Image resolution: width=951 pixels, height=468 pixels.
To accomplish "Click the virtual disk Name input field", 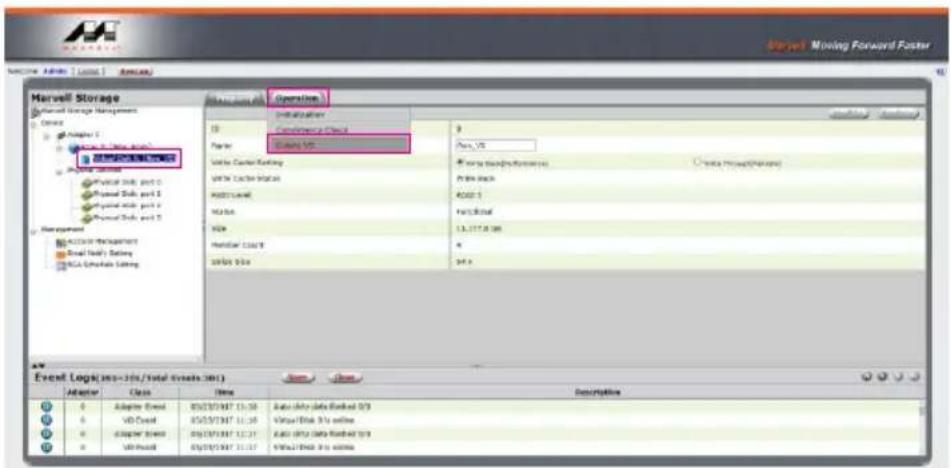I will coord(495,145).
